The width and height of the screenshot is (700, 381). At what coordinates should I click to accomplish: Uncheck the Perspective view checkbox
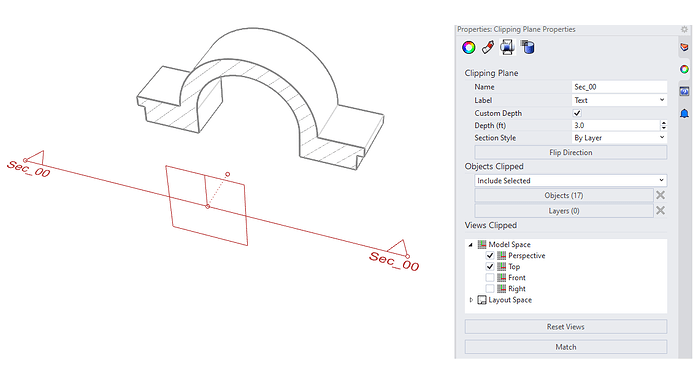490,255
